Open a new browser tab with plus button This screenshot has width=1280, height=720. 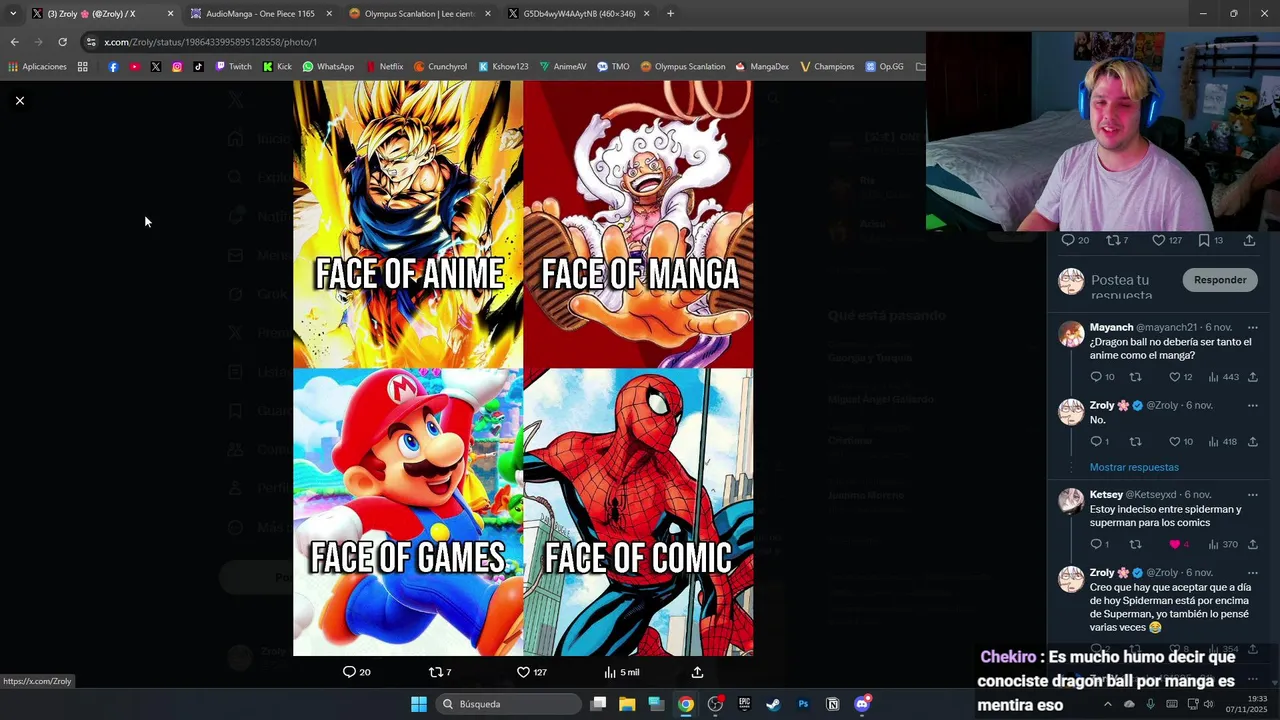670,14
